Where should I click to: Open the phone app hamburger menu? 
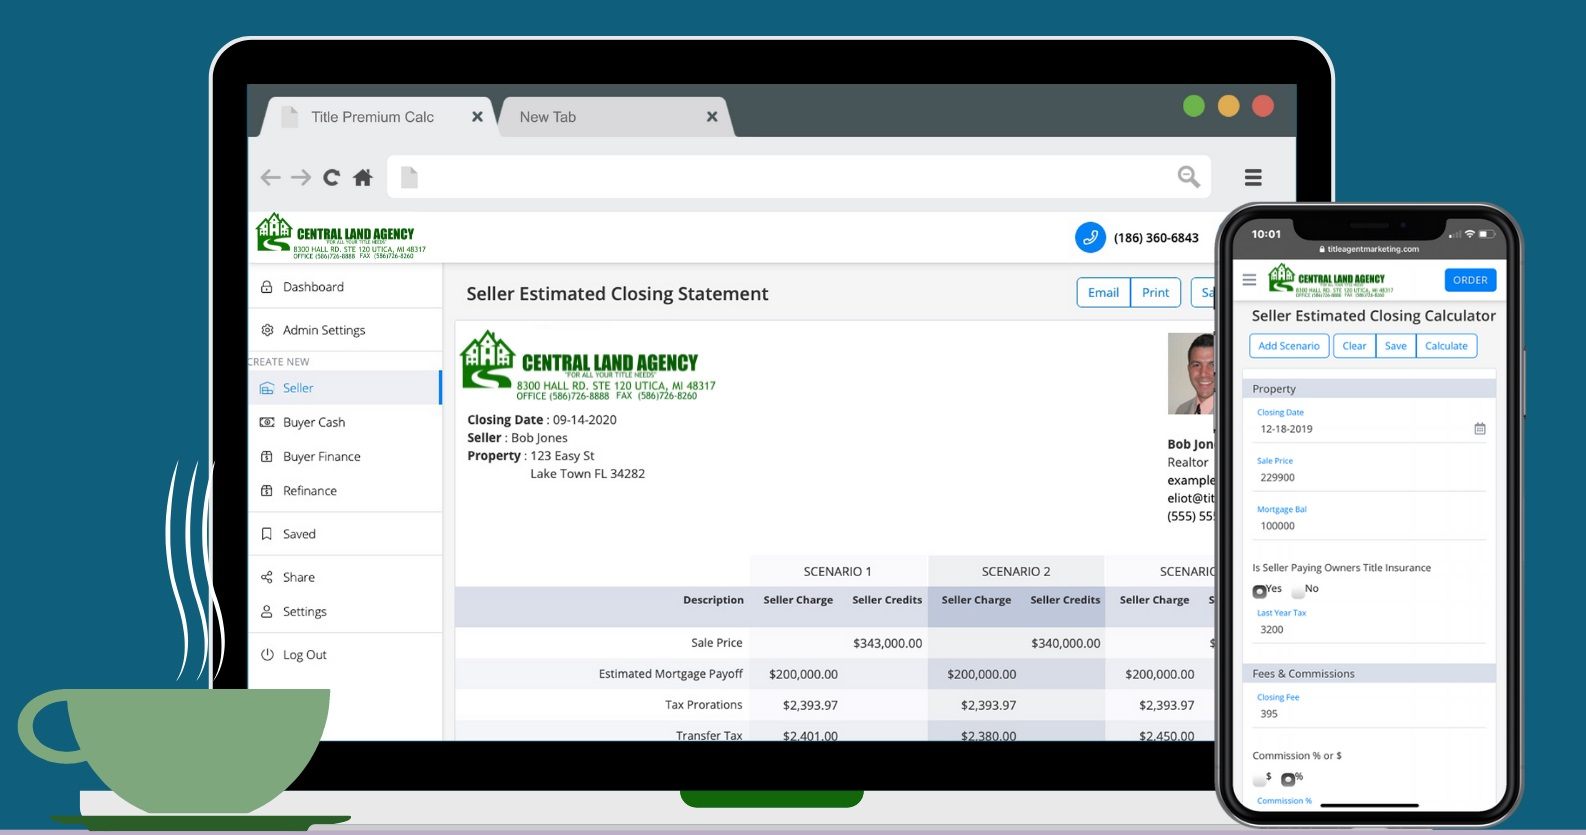1249,280
